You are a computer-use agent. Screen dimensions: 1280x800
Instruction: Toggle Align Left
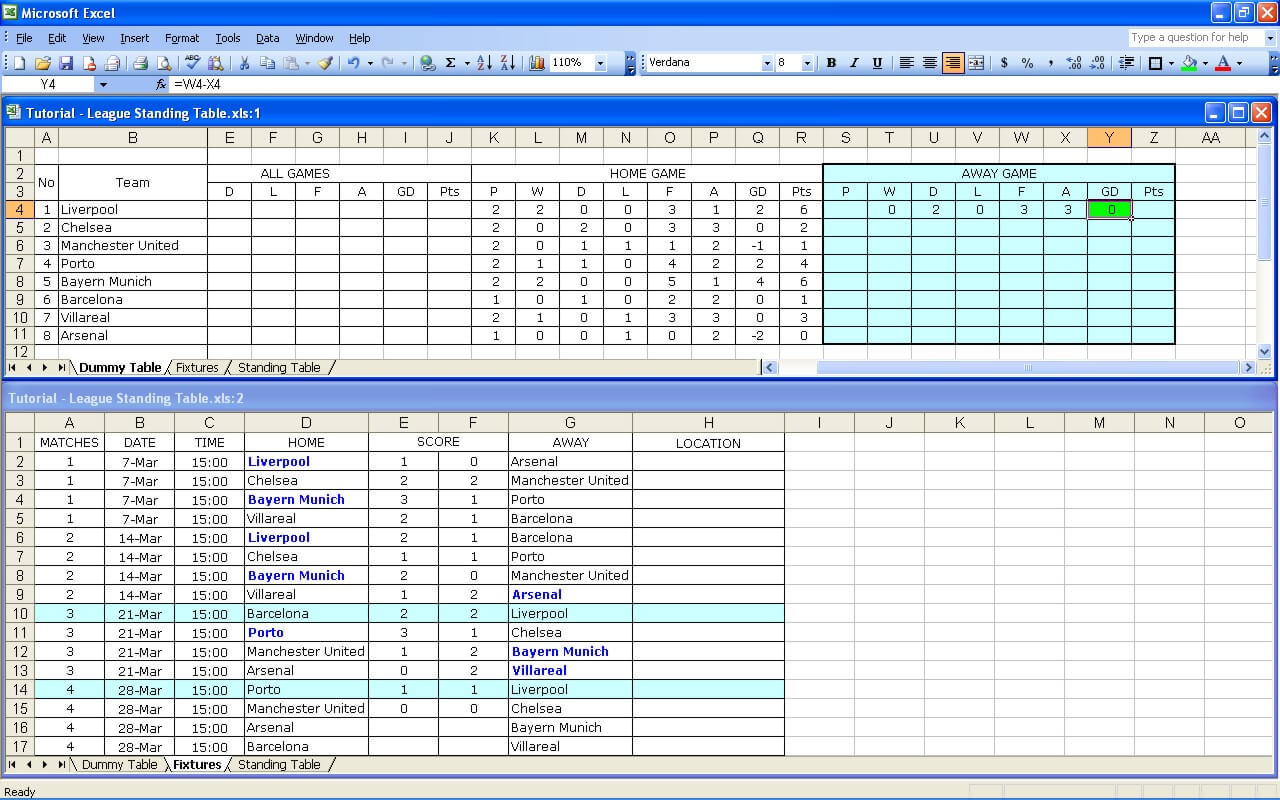[x=907, y=63]
